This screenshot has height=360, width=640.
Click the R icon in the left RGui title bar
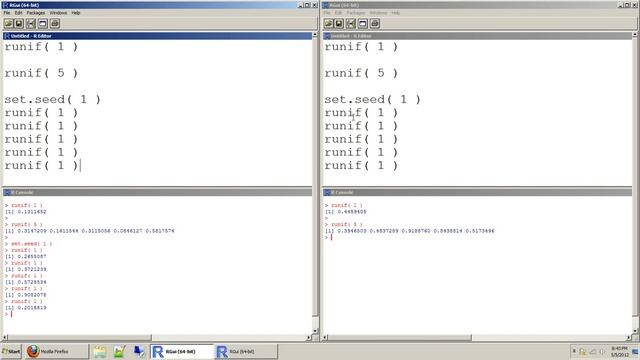(5, 5)
